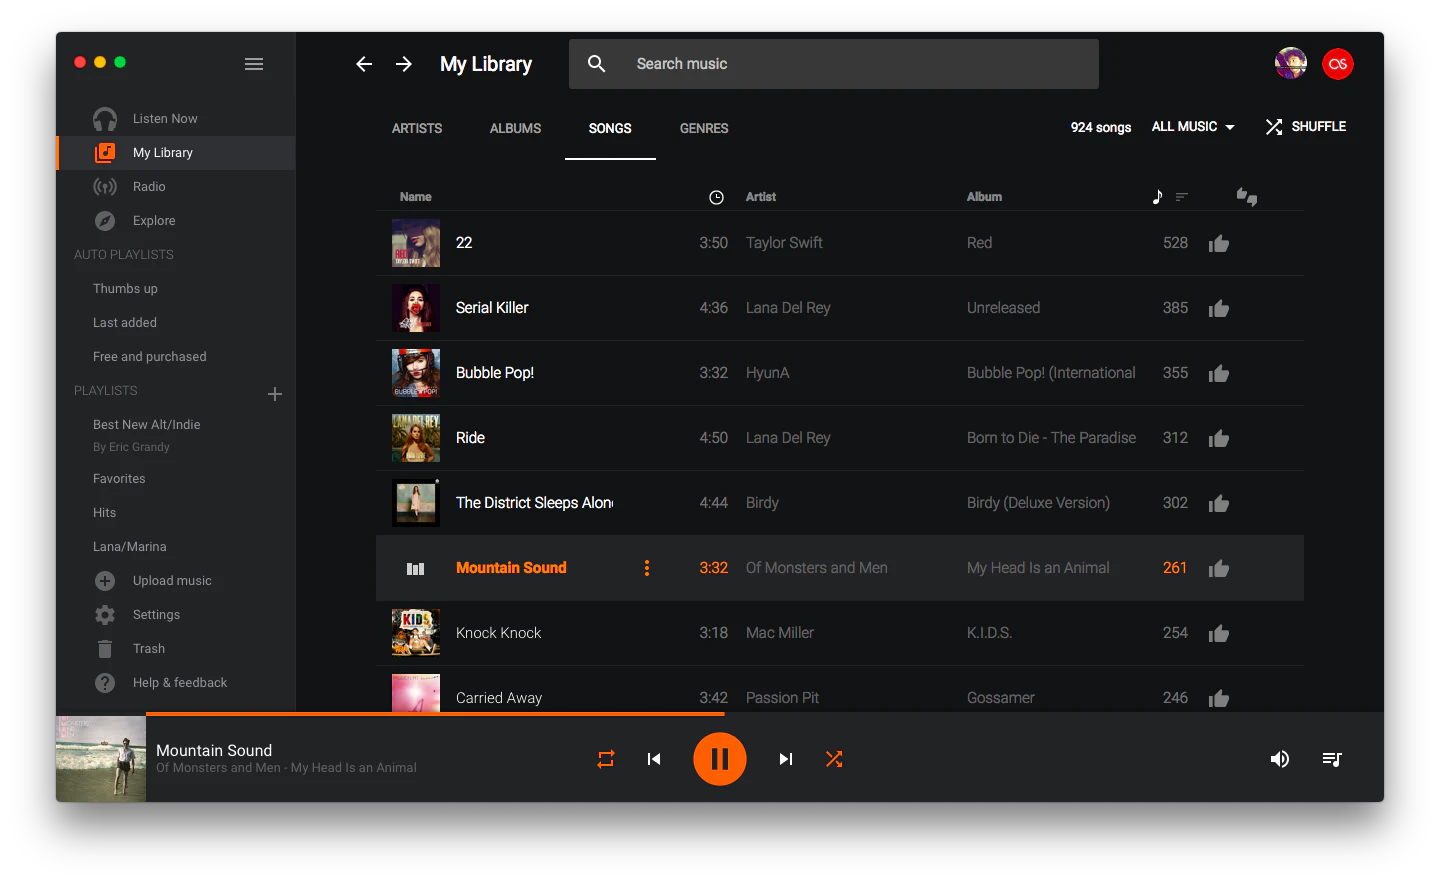Select the Songs tab

coord(610,128)
